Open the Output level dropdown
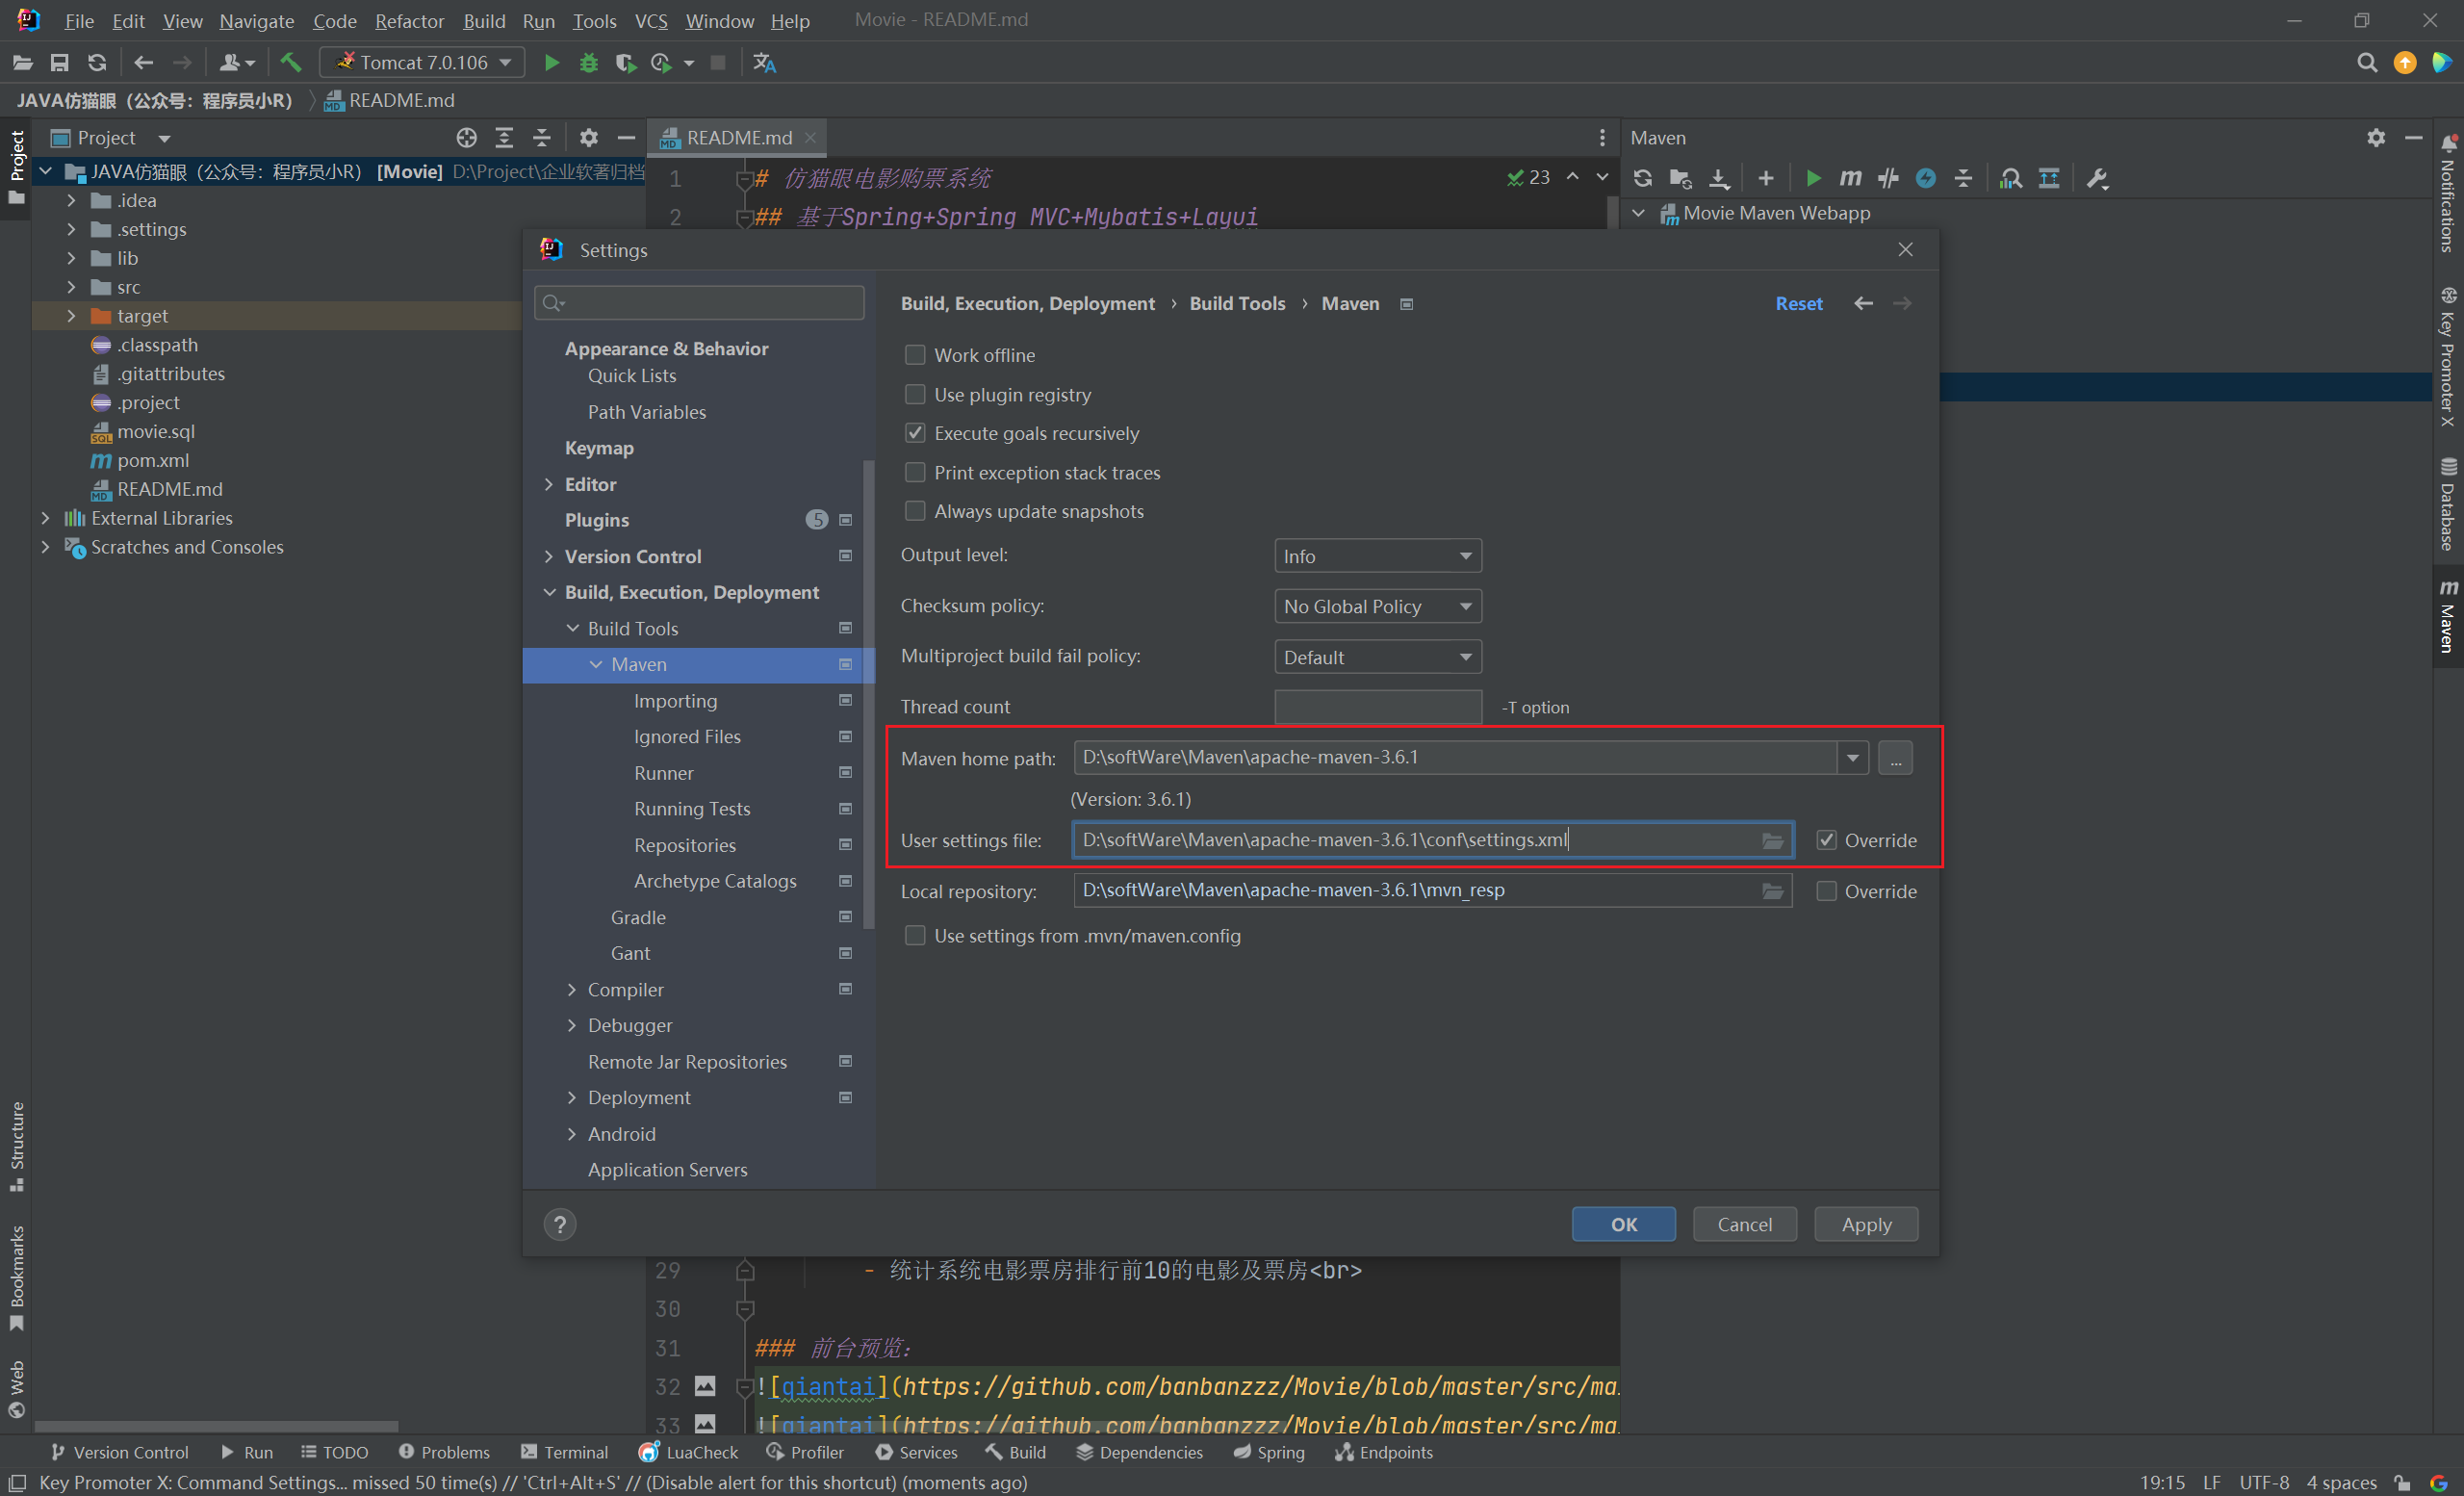 pos(1376,555)
